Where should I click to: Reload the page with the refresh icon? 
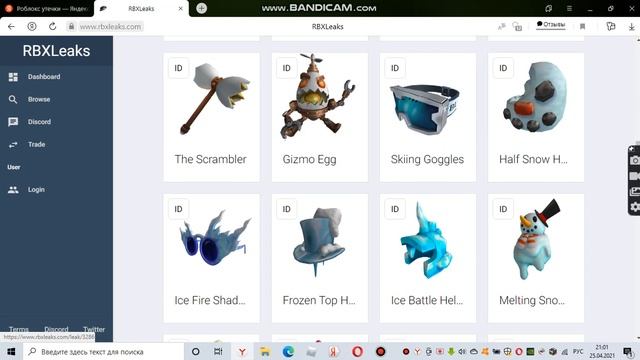tap(52, 27)
